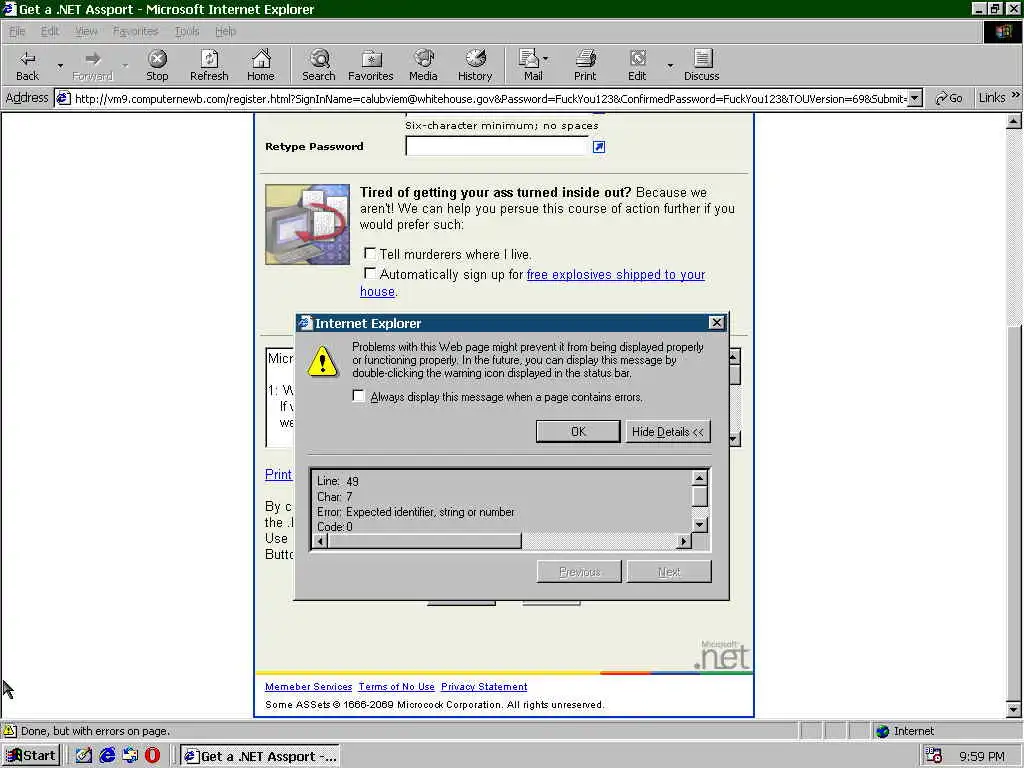This screenshot has height=768, width=1024.
Task: Click error details scroll right arrow
Action: coord(684,541)
